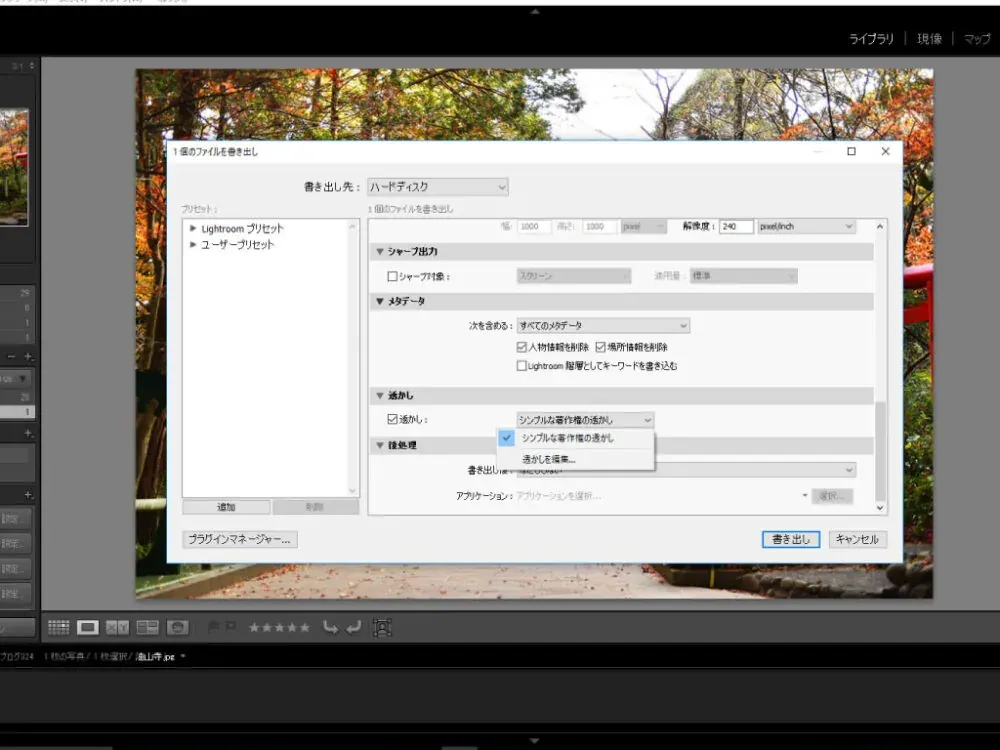1000x750 pixels.
Task: Expand ユーザープリセット tree item
Action: [x=193, y=244]
